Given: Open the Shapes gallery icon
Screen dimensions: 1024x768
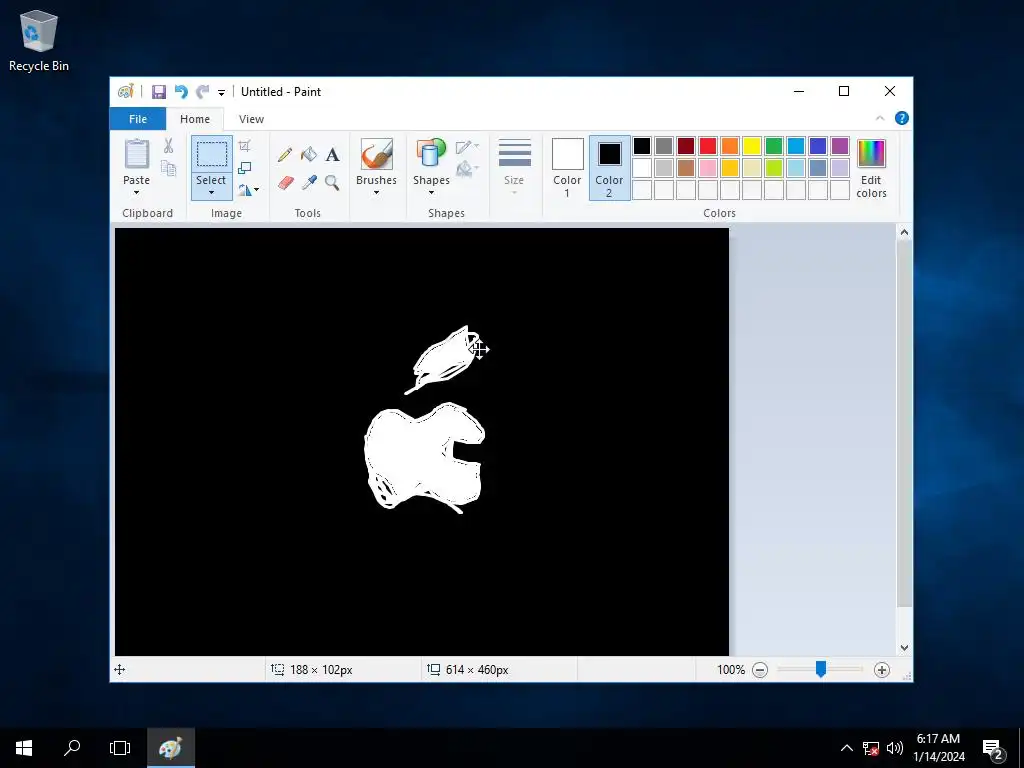Looking at the screenshot, I should (431, 155).
